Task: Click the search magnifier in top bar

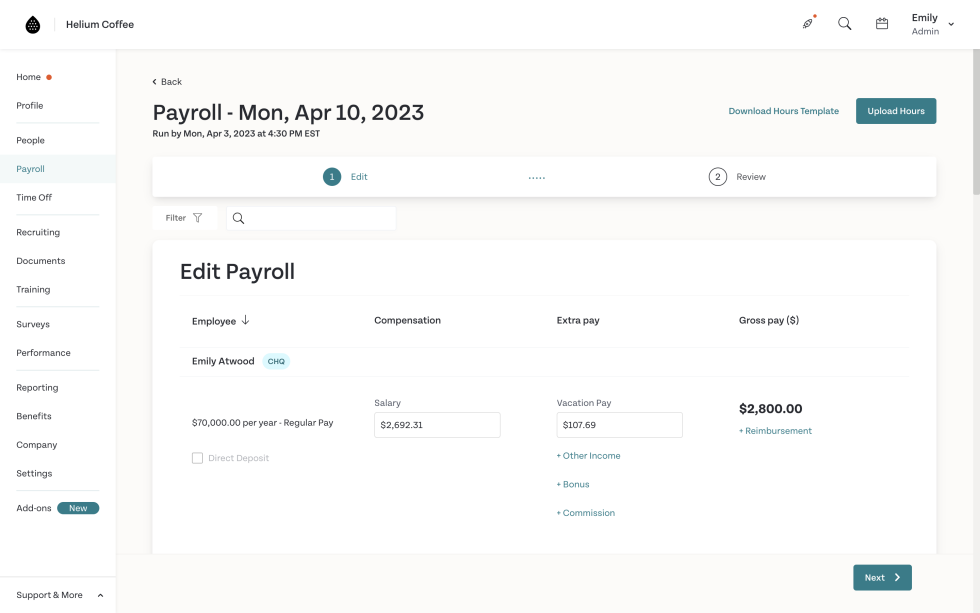Action: click(845, 24)
